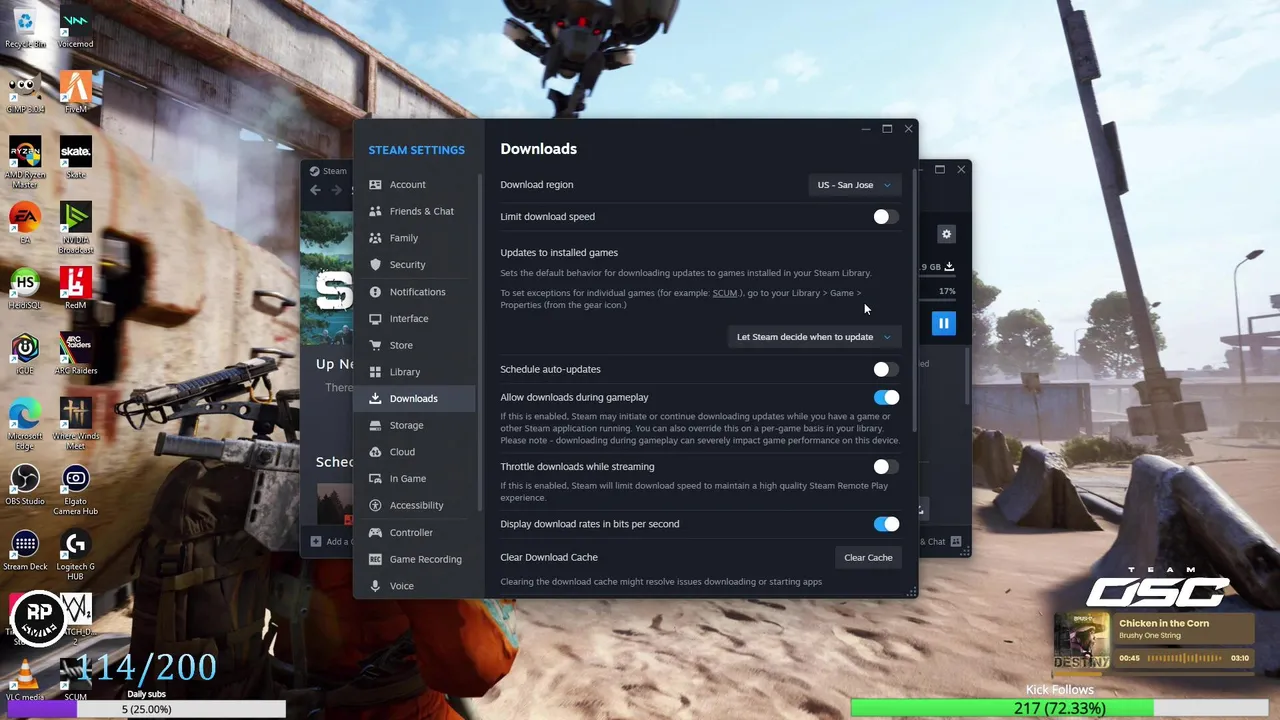Click the Game Recording REC icon
This screenshot has height=720, width=1280.
tap(375, 559)
